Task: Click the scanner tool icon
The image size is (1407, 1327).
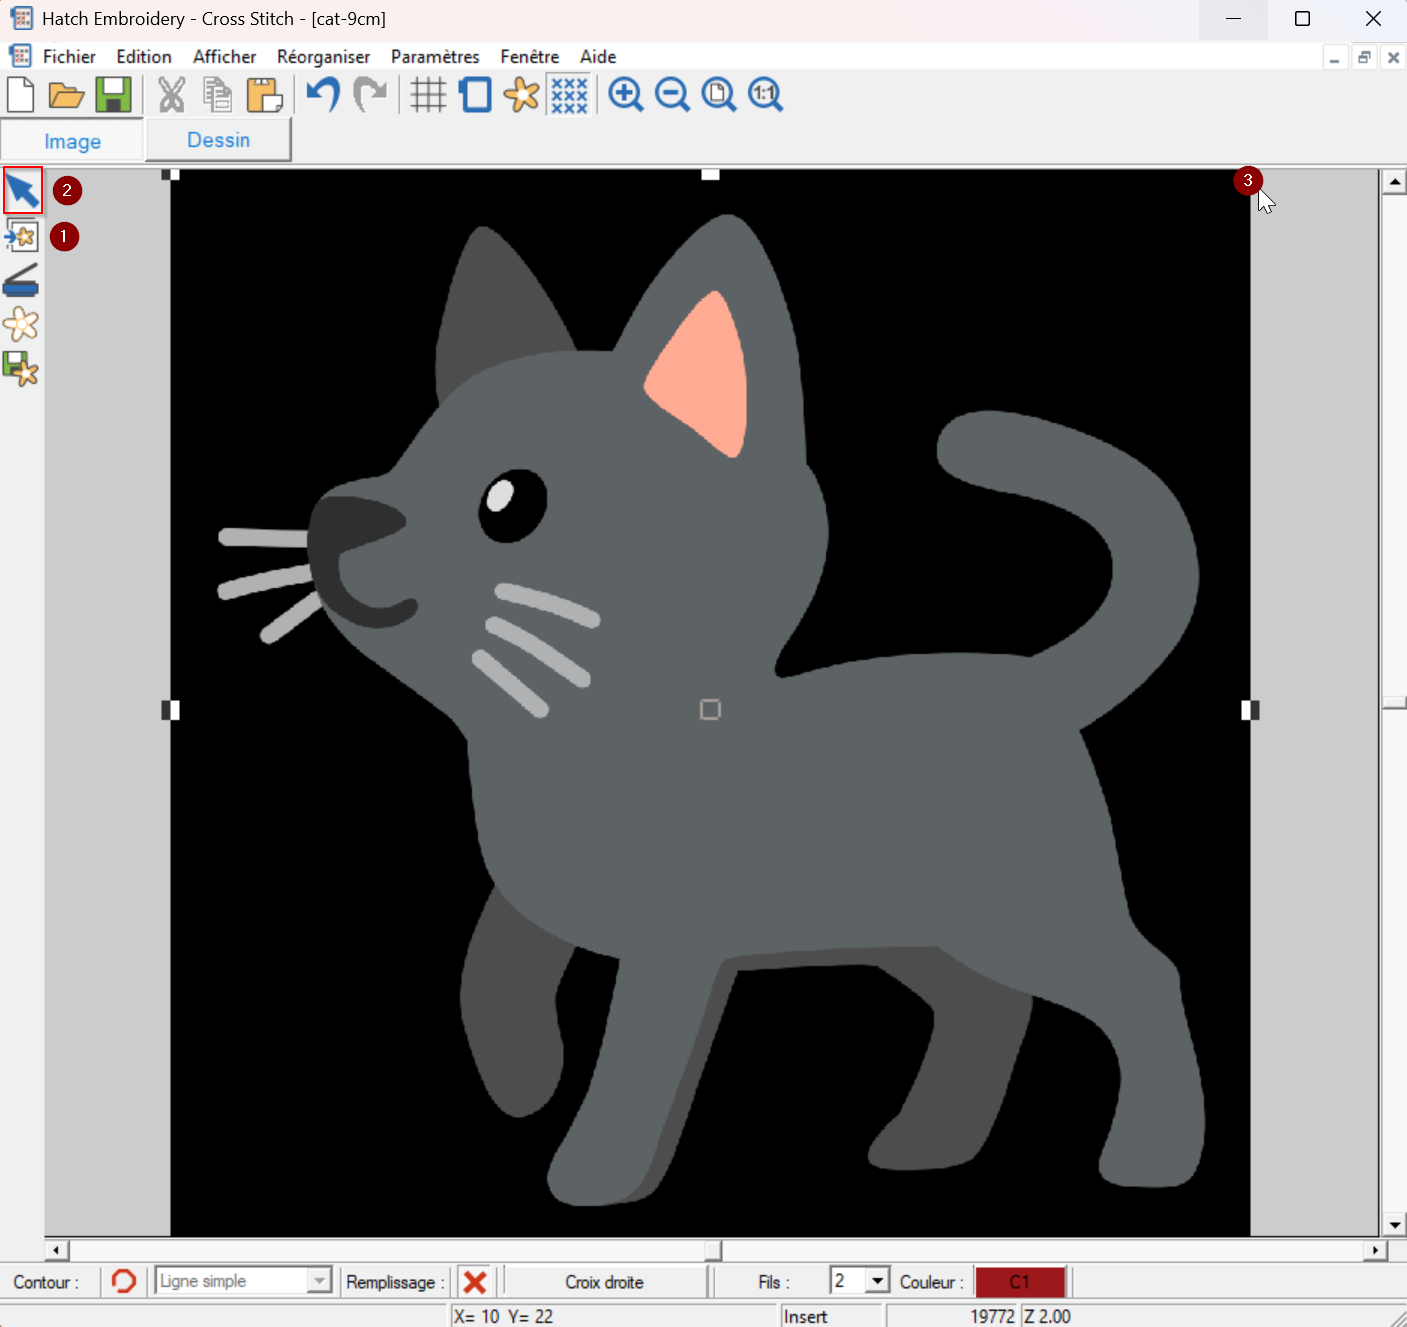Action: (x=21, y=282)
